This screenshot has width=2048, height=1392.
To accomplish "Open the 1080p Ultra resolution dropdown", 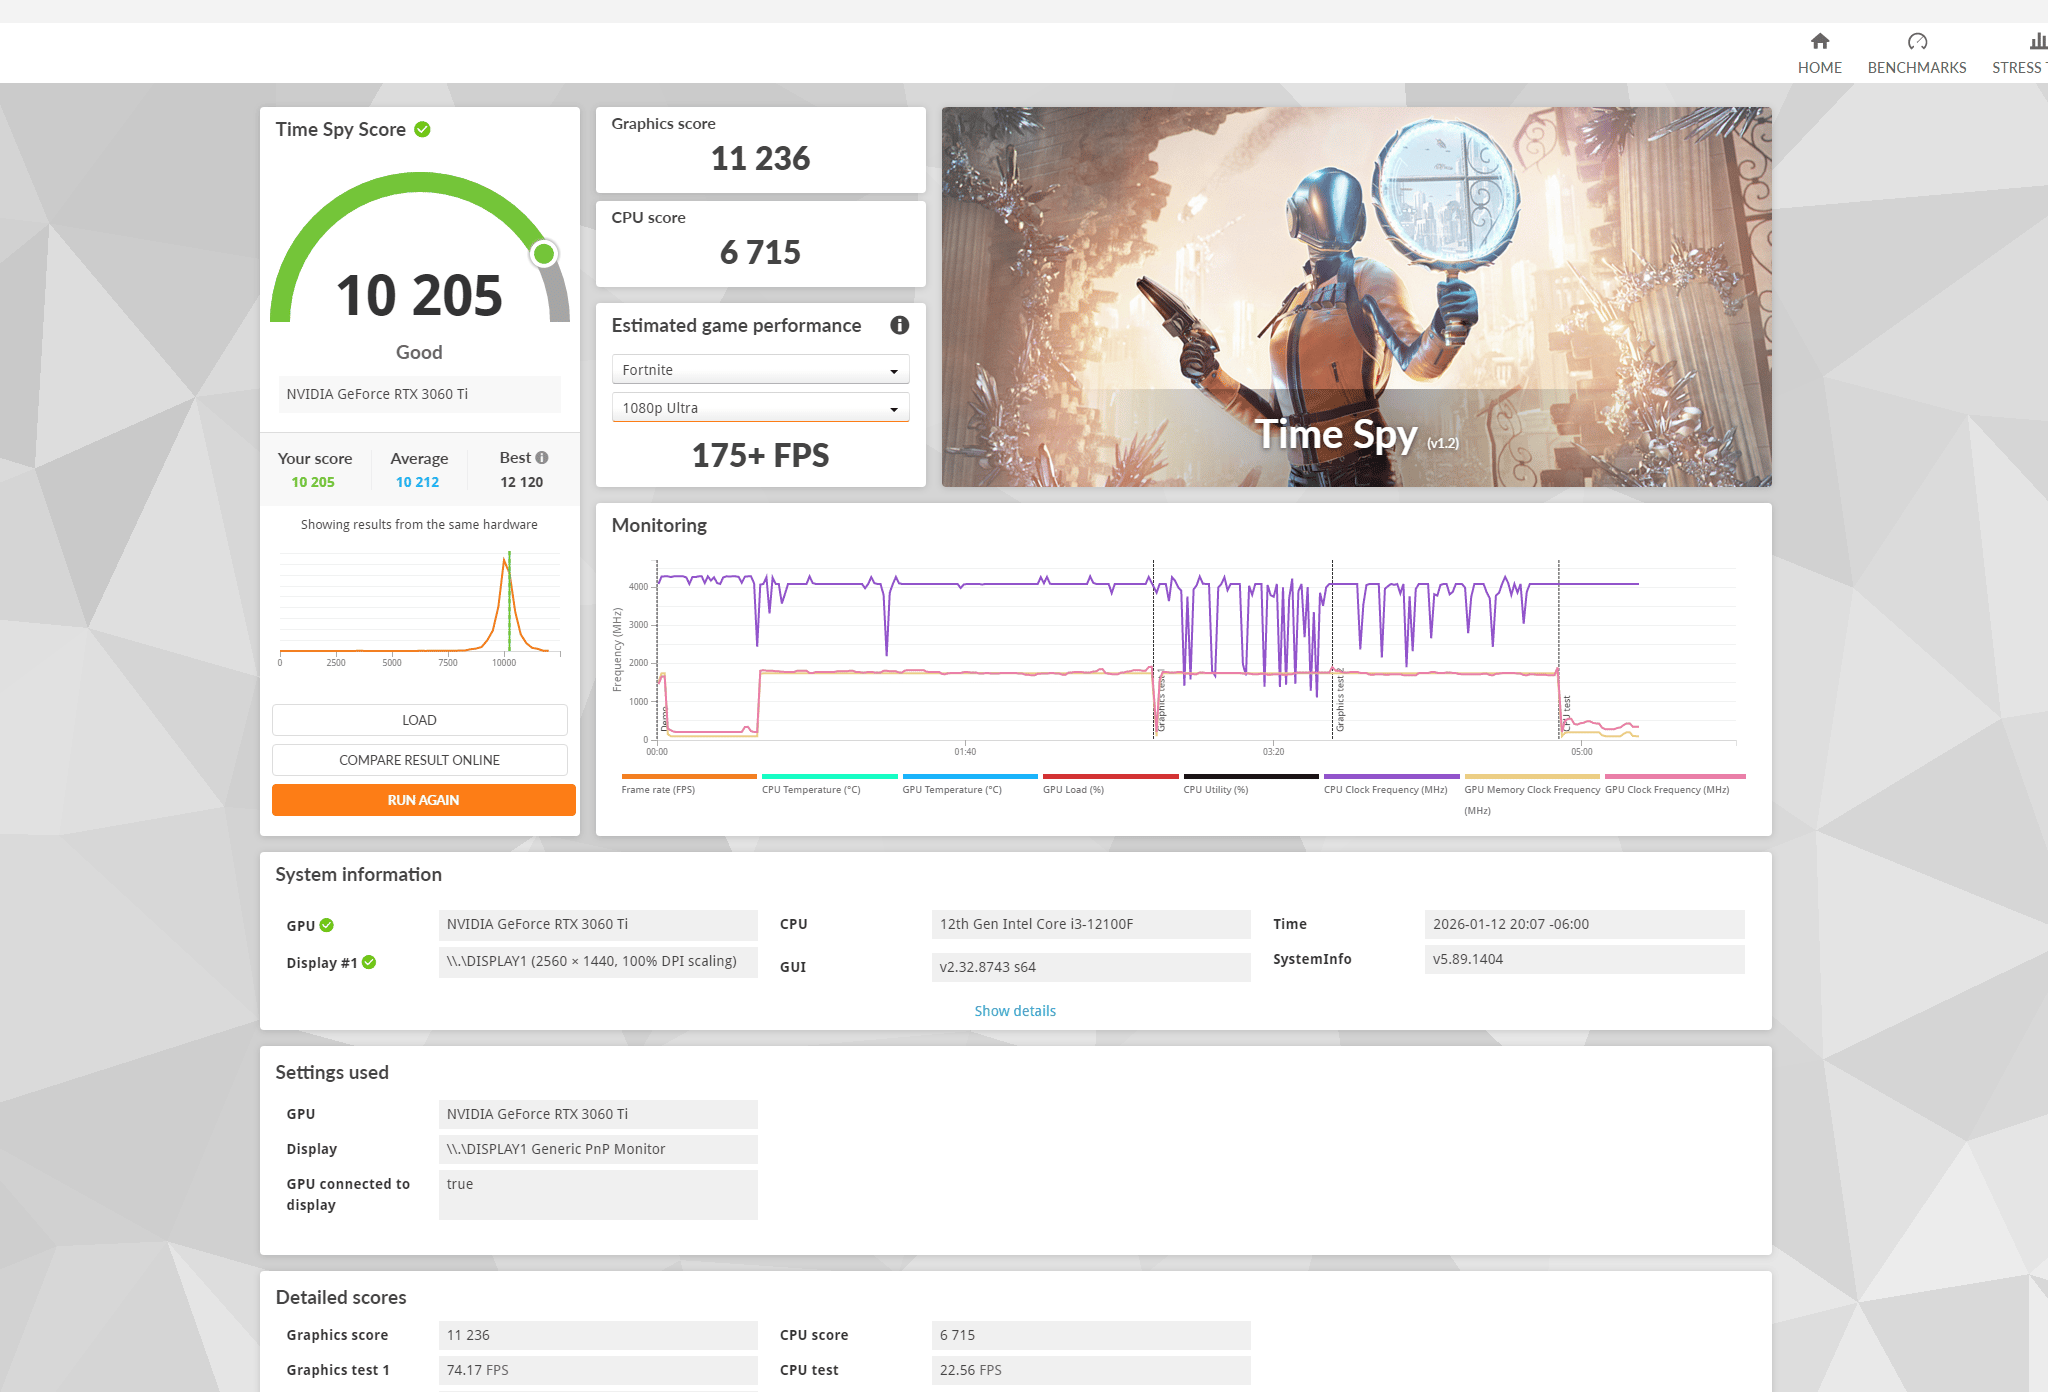I will (x=760, y=408).
